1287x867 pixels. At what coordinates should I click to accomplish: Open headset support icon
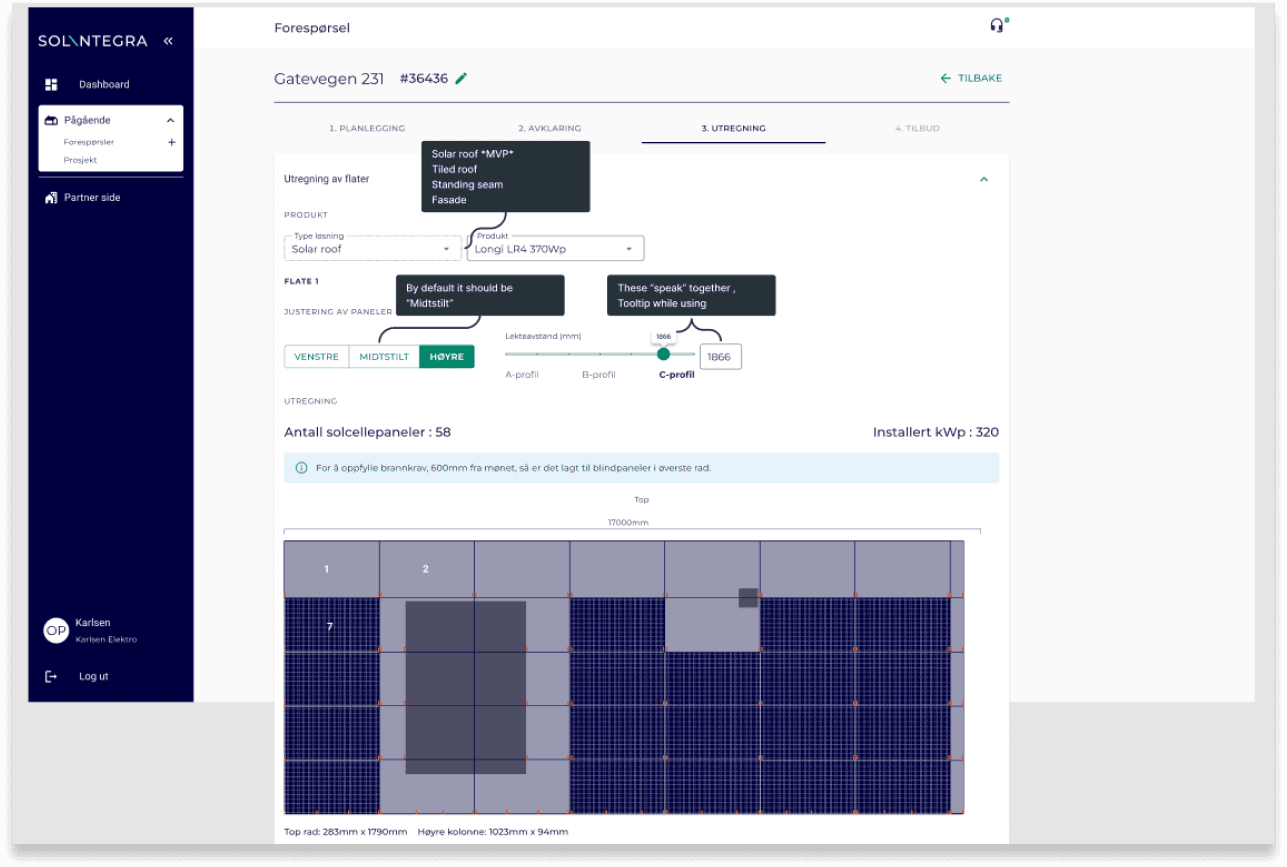(996, 26)
